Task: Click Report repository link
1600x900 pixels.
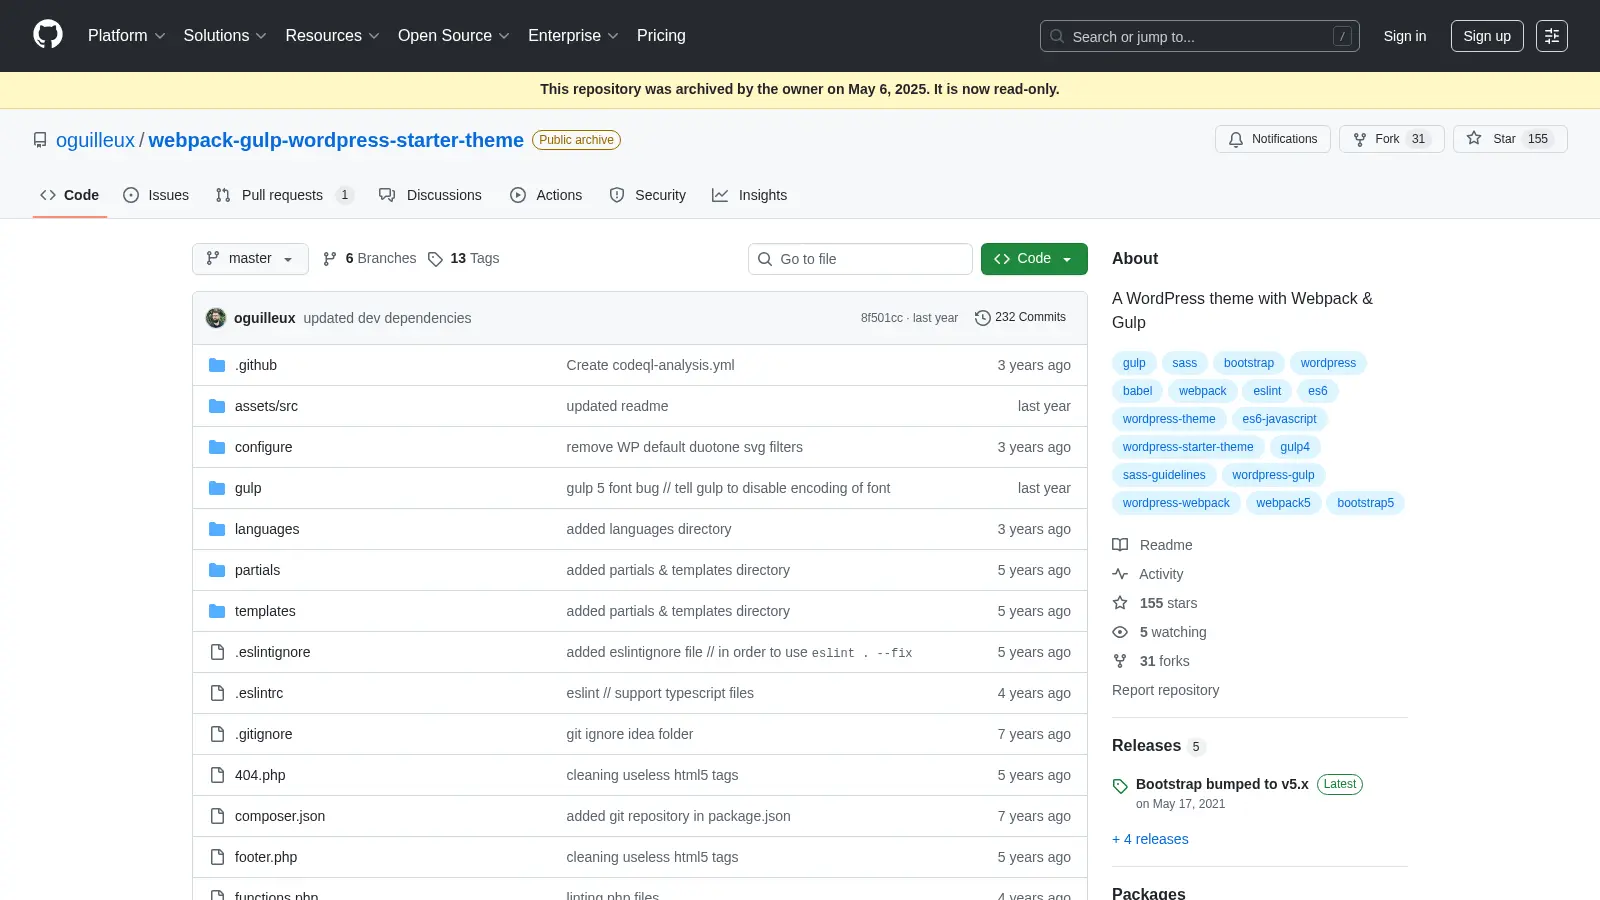Action: tap(1165, 690)
